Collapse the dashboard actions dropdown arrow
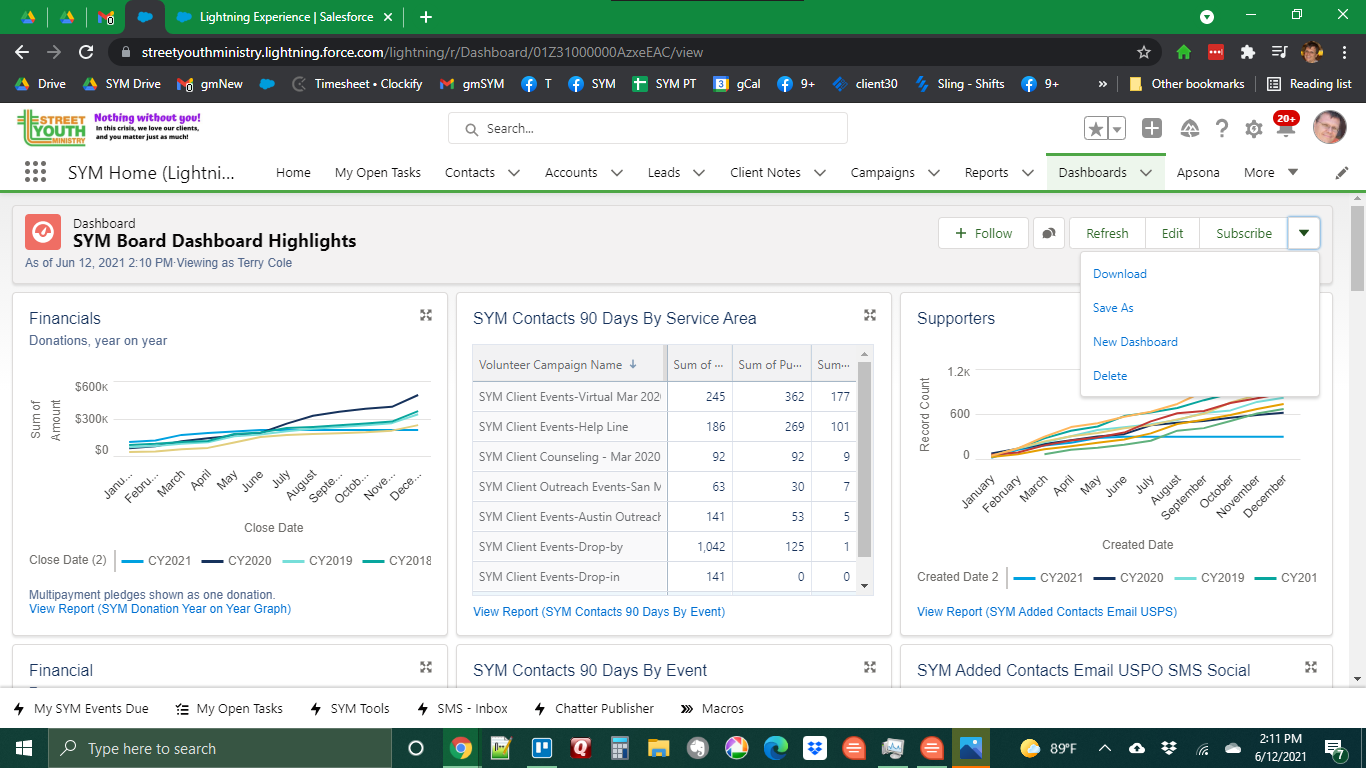The image size is (1366, 768). pyautogui.click(x=1304, y=233)
